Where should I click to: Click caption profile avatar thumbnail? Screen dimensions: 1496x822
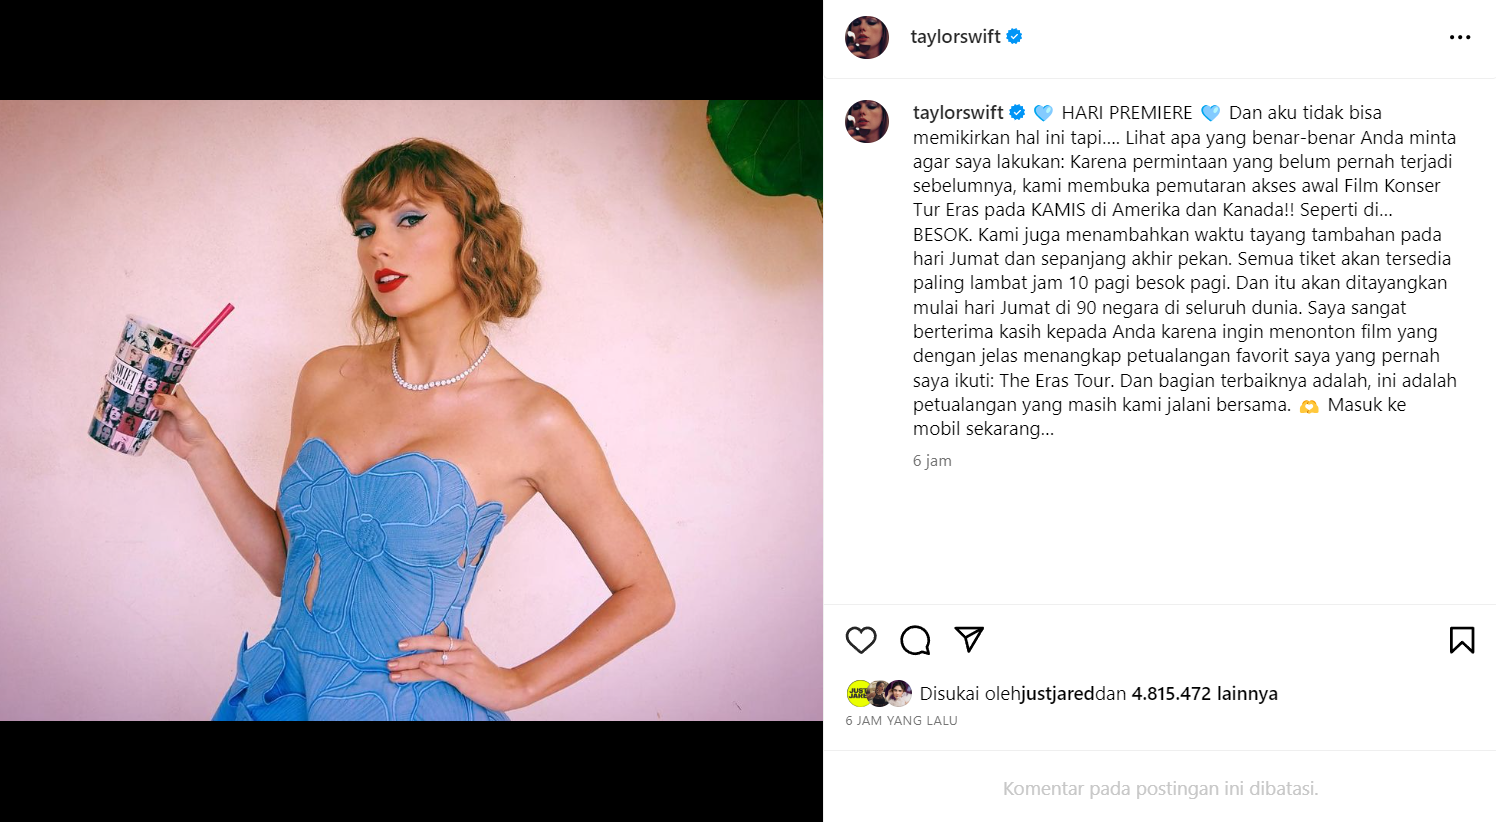coord(867,121)
